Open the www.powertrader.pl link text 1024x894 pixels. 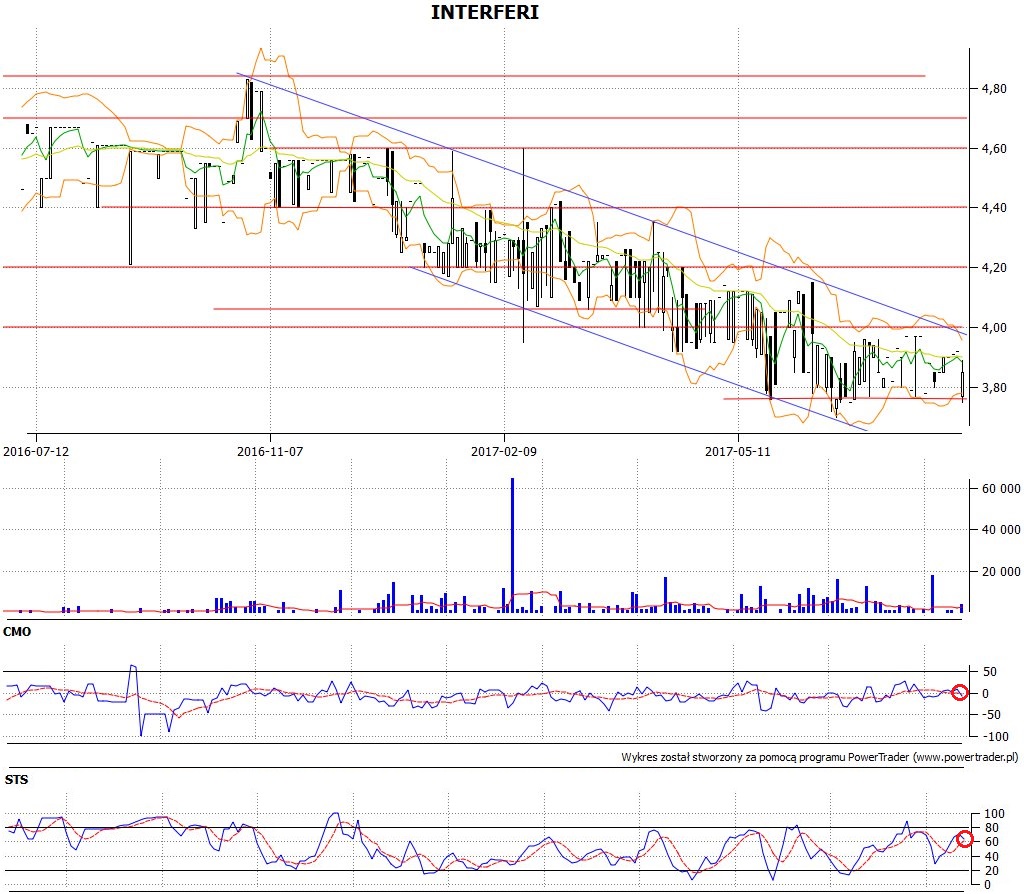(x=965, y=758)
